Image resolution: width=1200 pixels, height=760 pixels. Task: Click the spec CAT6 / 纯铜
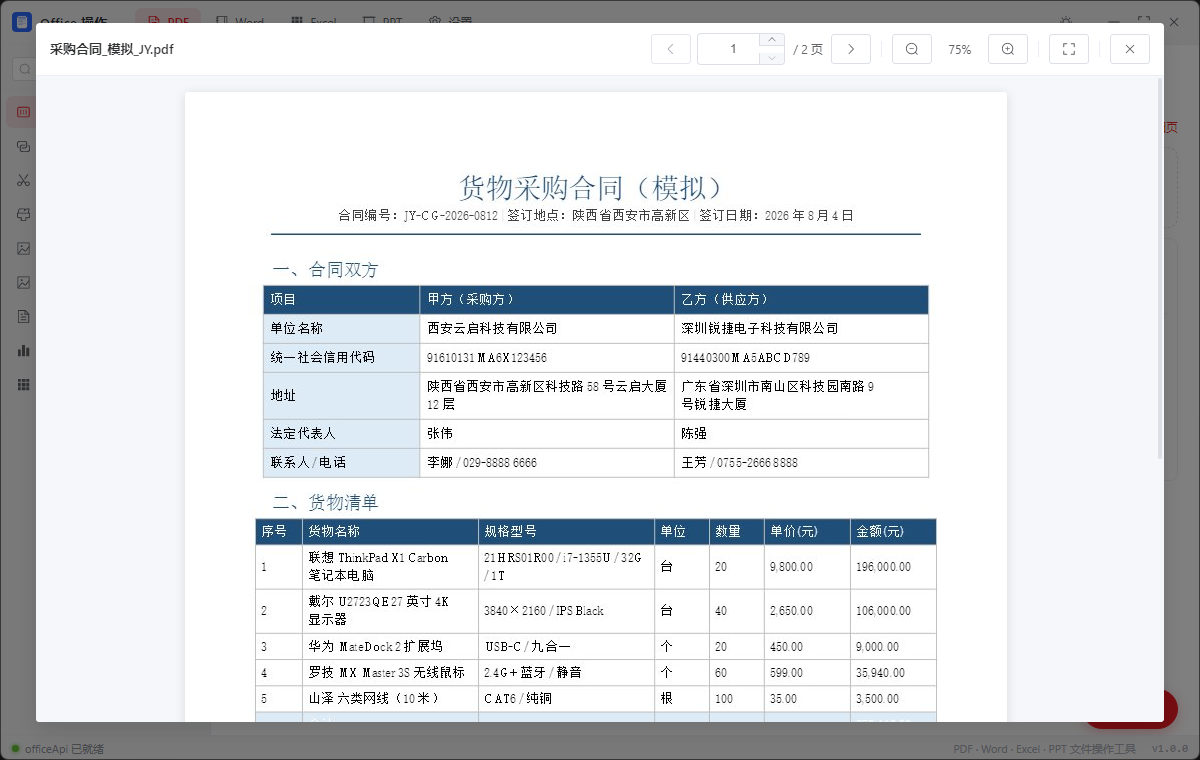coord(518,698)
